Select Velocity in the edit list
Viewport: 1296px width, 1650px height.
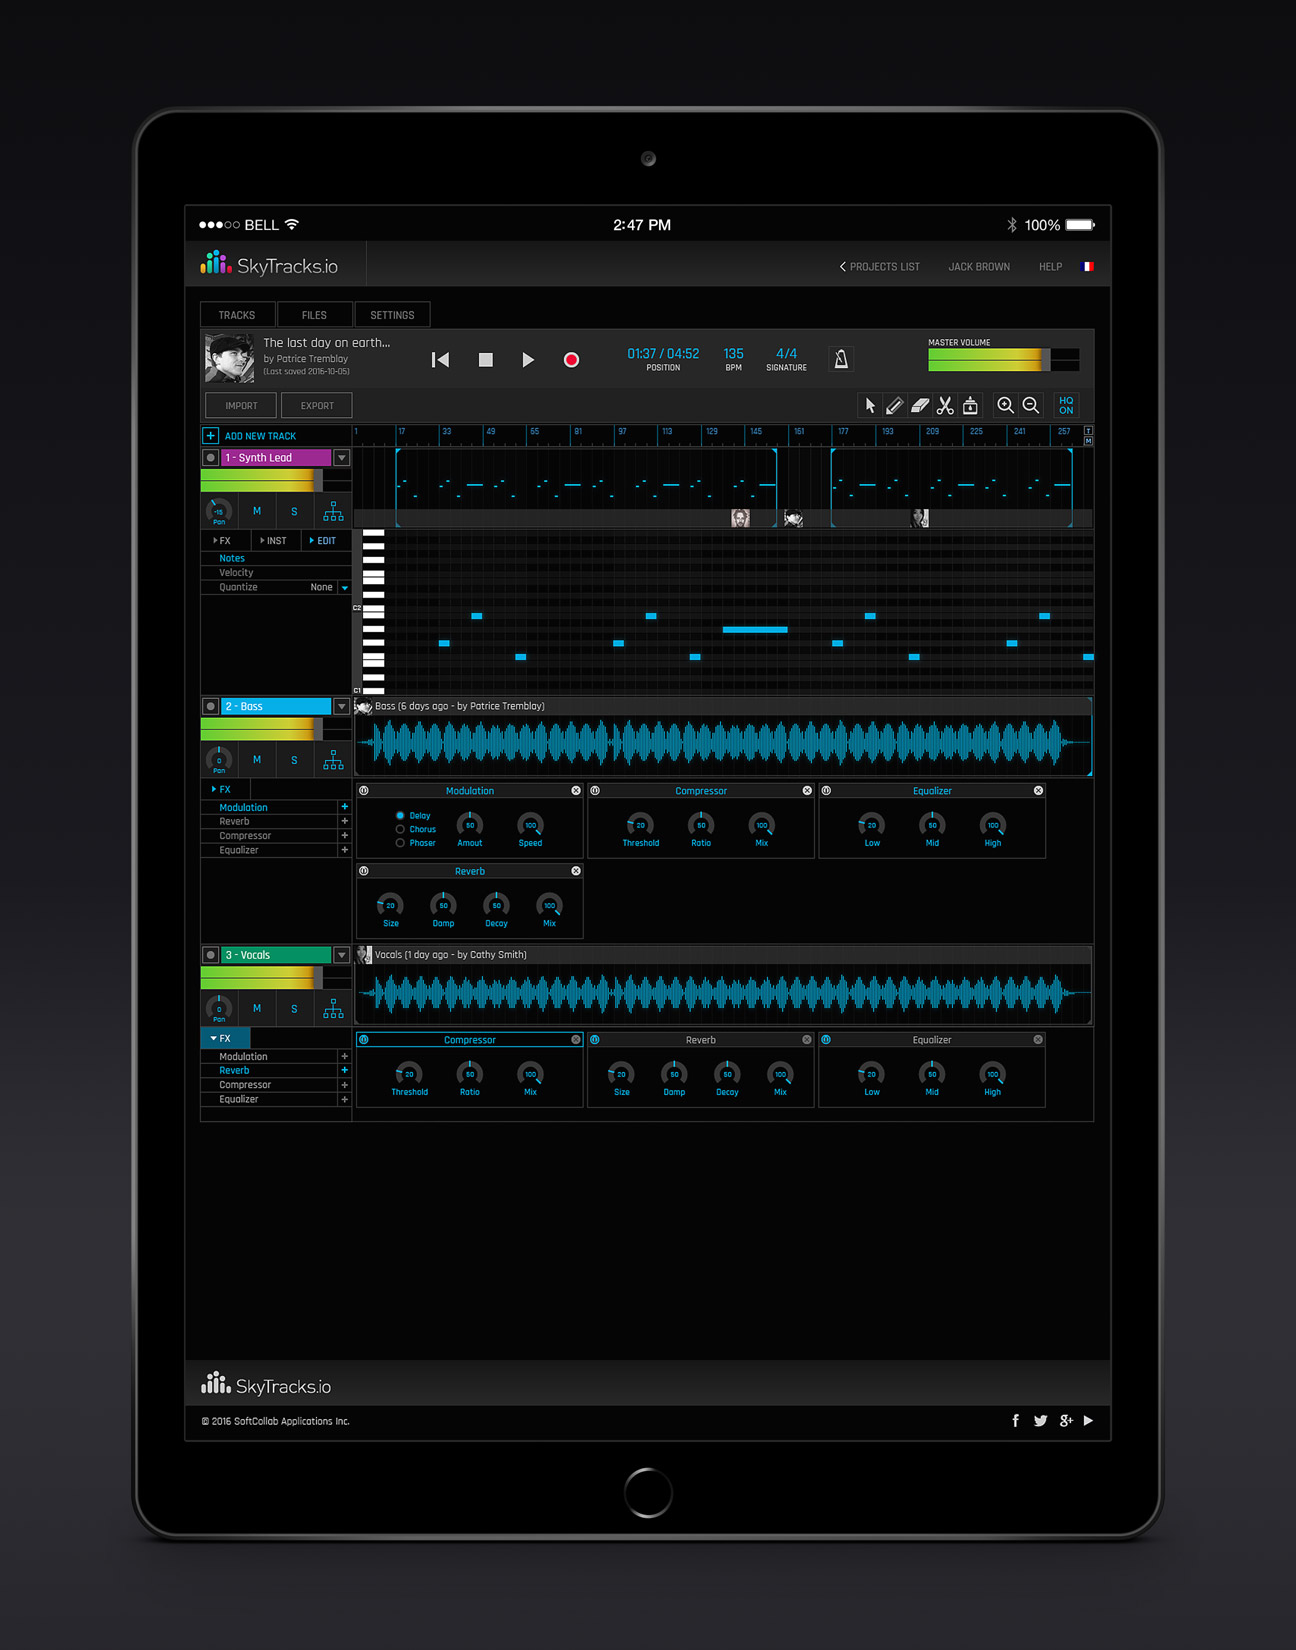point(236,573)
